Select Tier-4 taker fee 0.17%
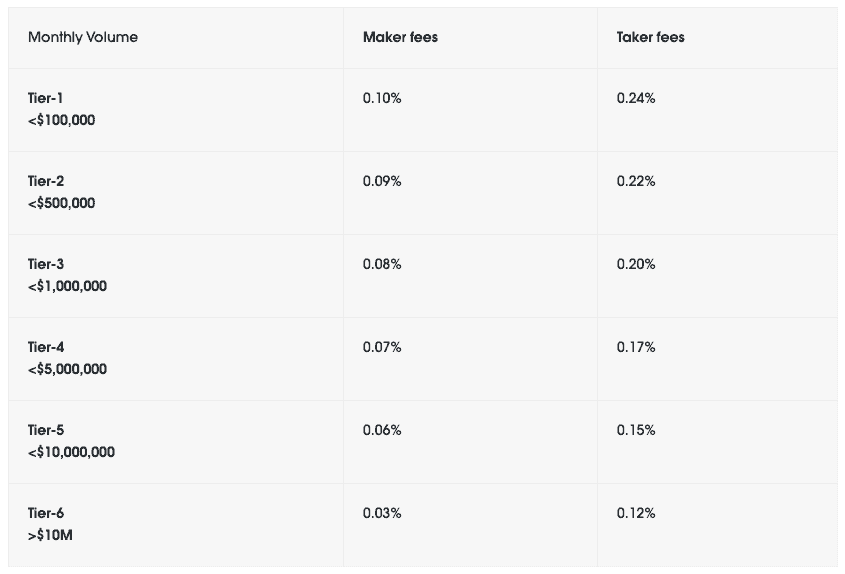 click(x=636, y=347)
